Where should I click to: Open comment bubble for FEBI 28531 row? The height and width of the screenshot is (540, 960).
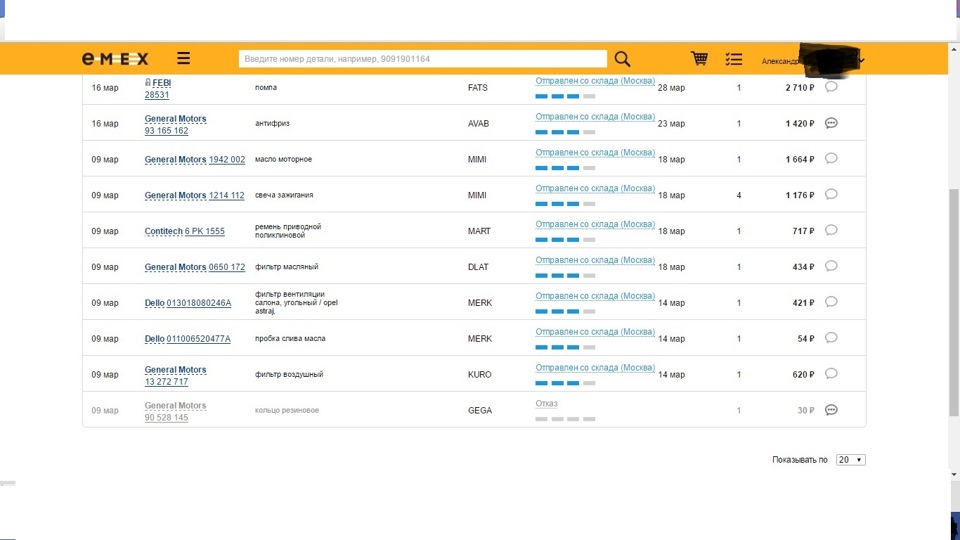pos(831,87)
